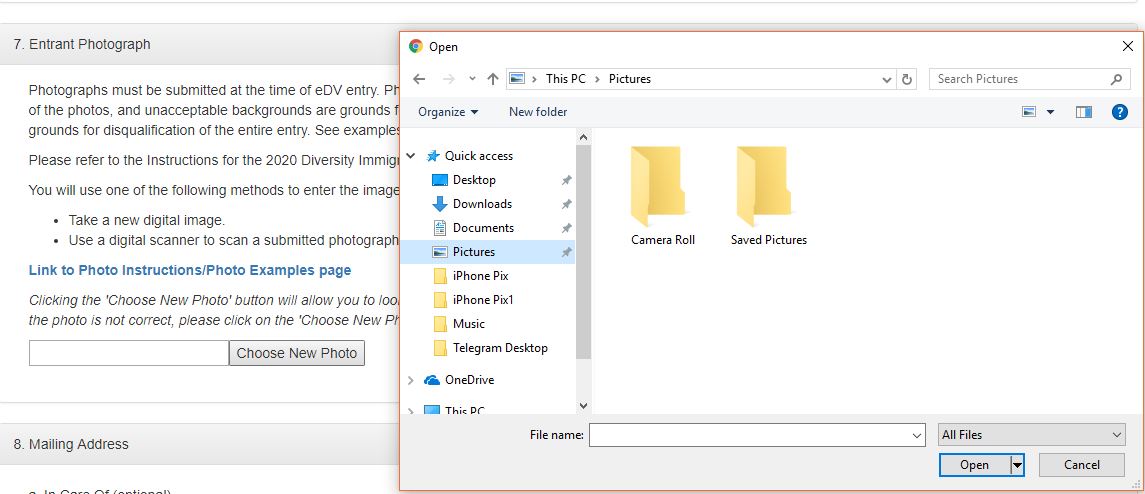Click New folder in the toolbar

[538, 112]
